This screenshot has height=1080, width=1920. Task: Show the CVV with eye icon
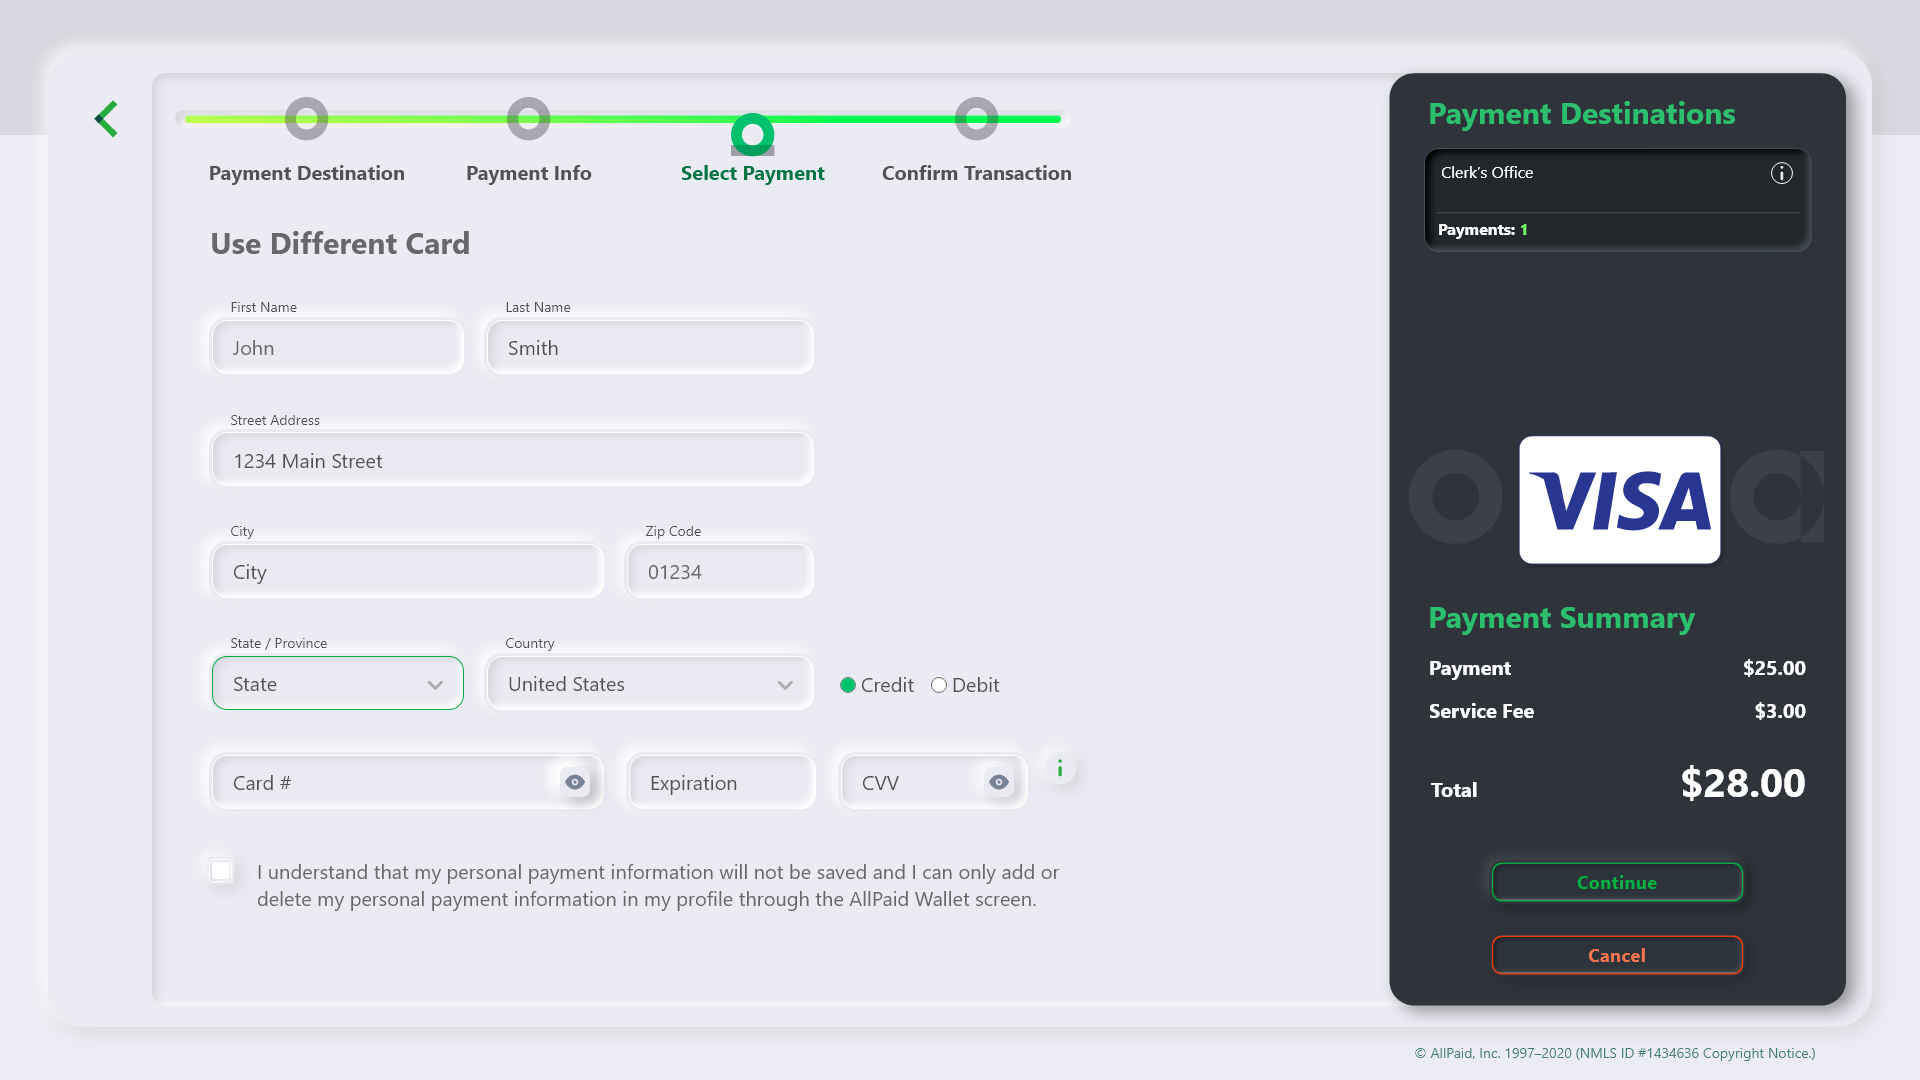tap(998, 782)
